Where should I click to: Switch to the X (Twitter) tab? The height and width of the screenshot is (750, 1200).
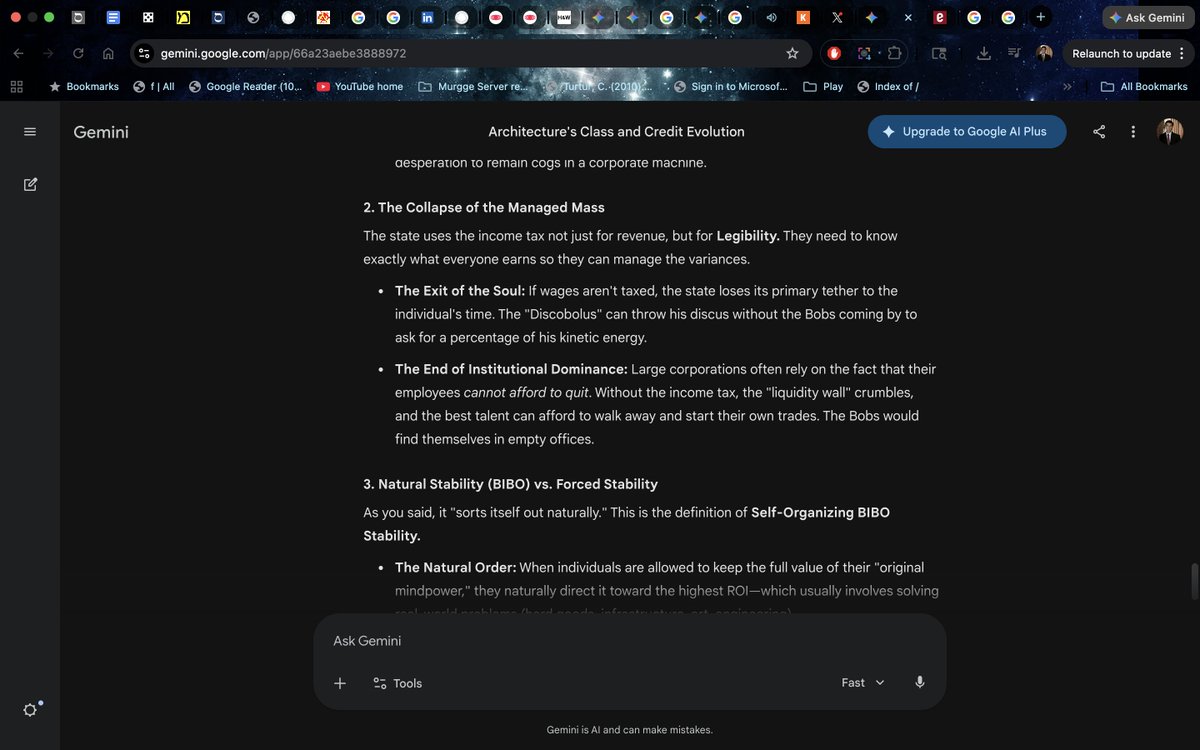[x=837, y=17]
